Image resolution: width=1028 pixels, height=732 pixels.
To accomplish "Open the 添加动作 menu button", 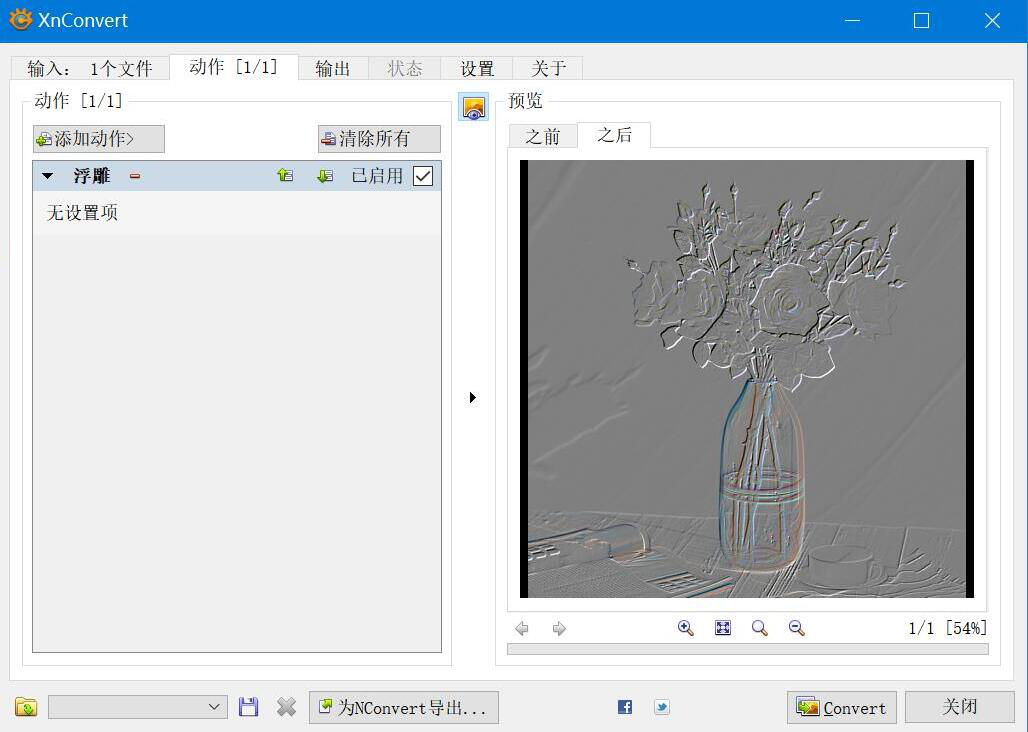I will [99, 139].
